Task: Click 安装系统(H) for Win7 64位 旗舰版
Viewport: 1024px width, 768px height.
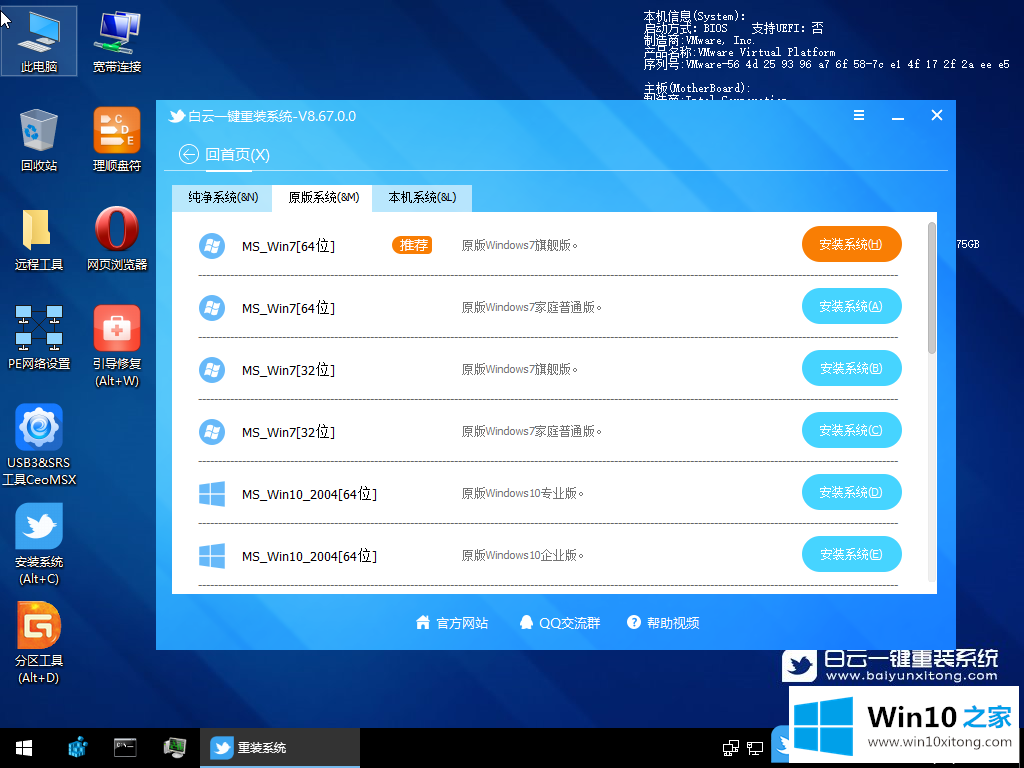Action: click(852, 244)
